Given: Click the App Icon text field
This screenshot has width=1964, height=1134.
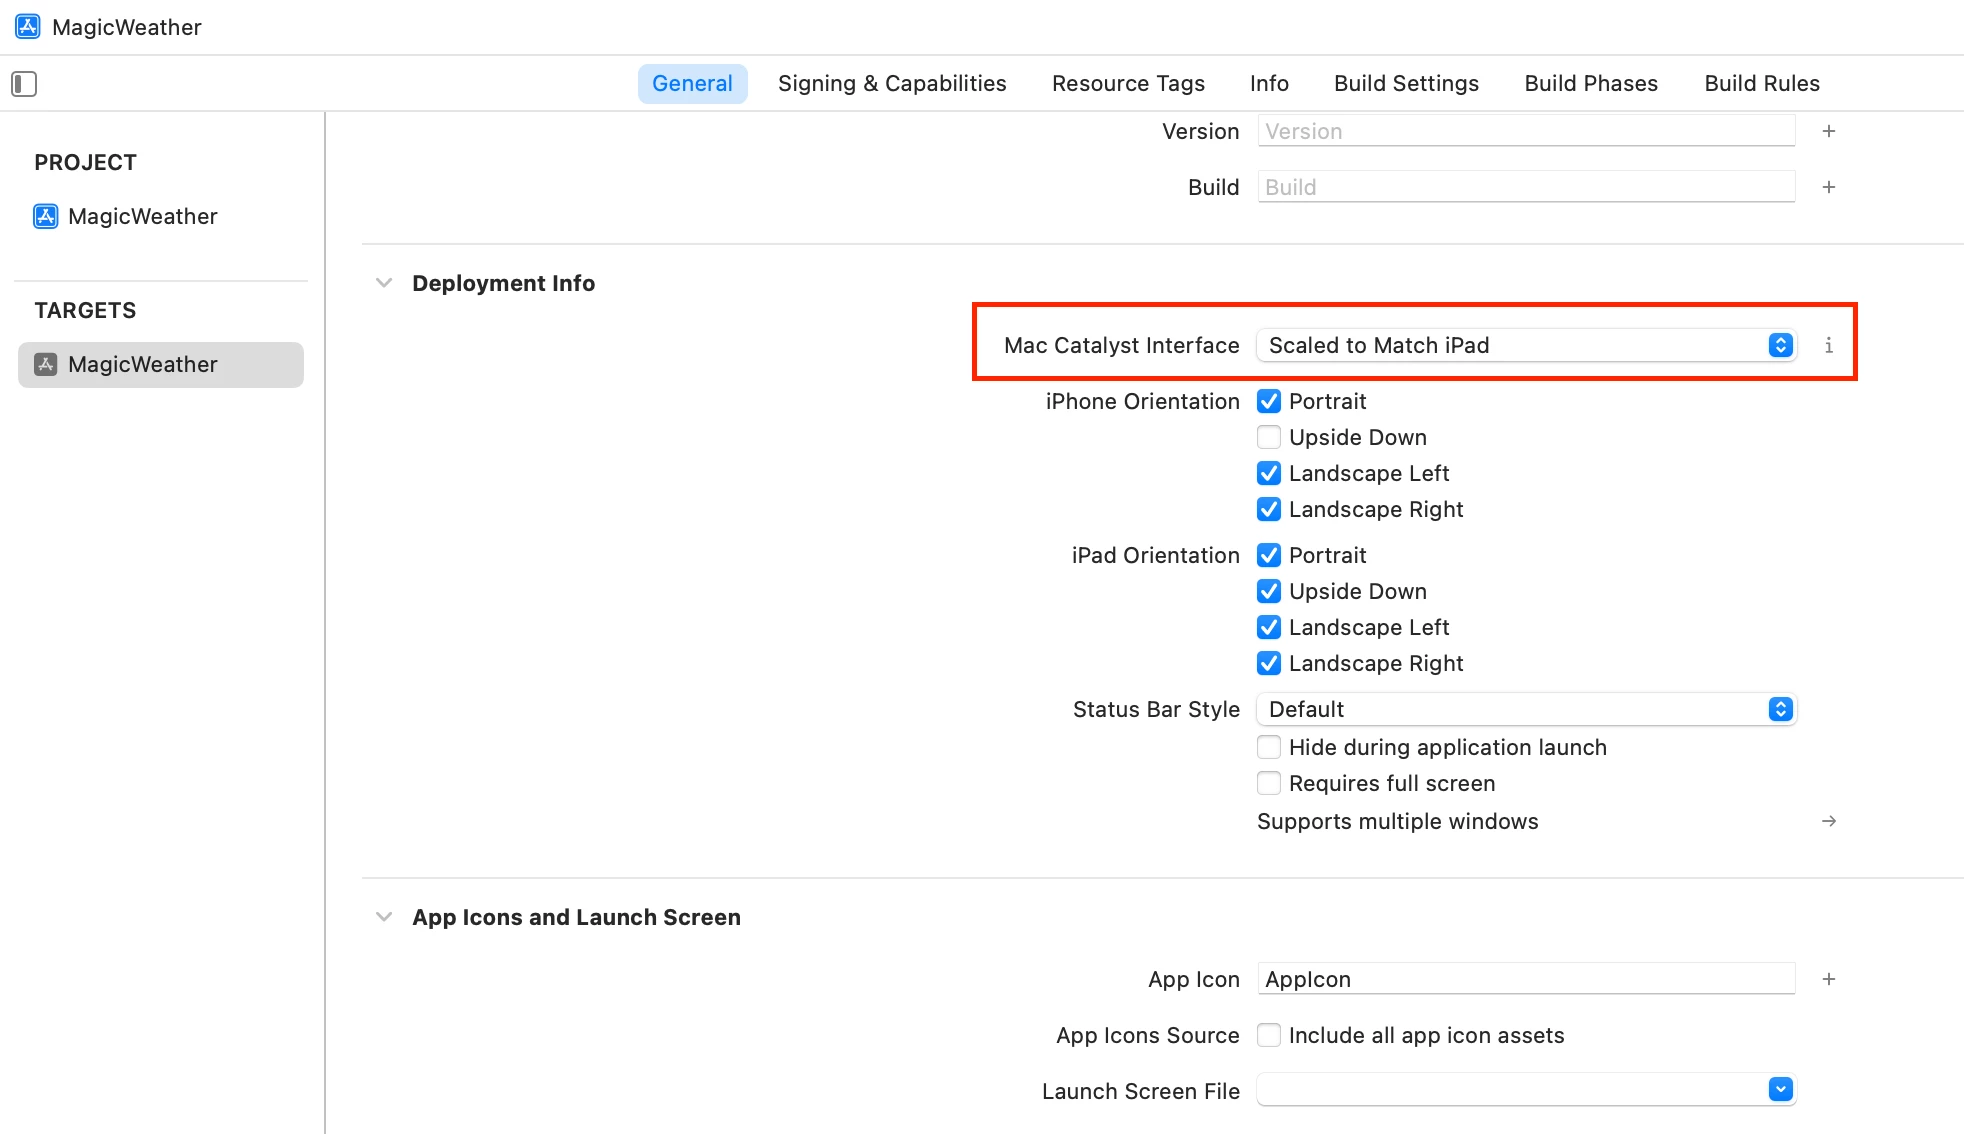Looking at the screenshot, I should pyautogui.click(x=1526, y=979).
